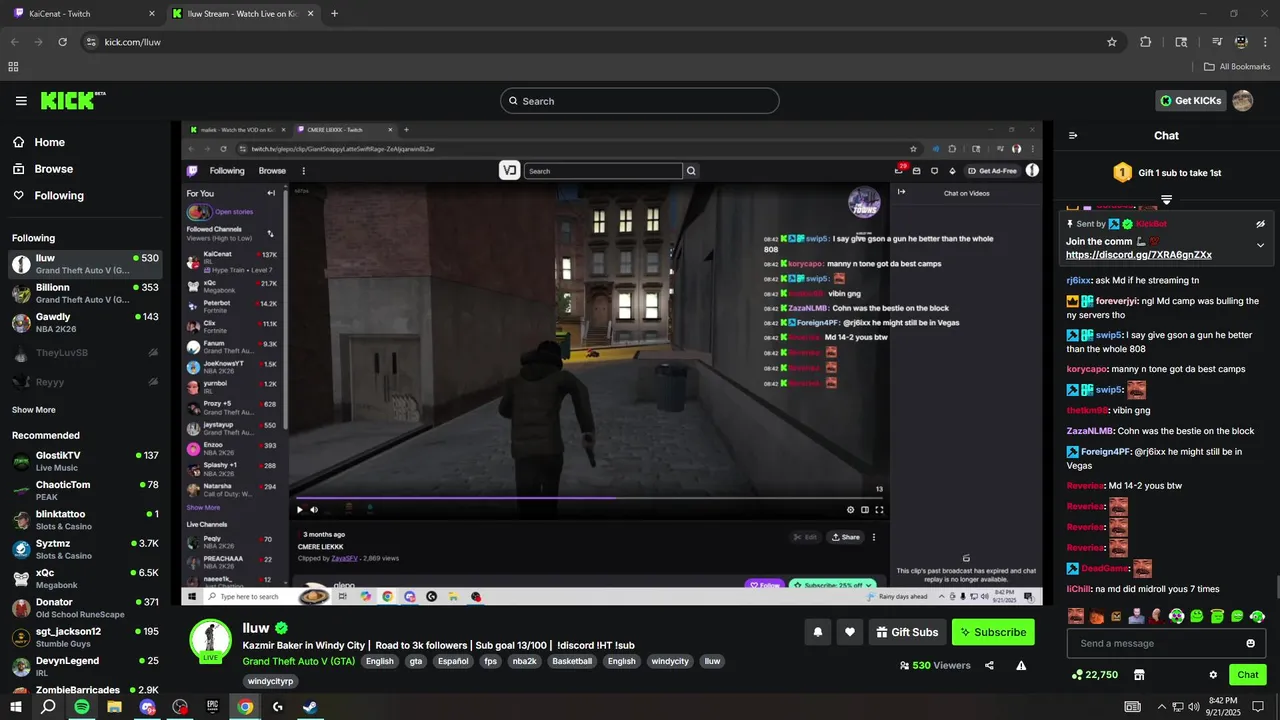1280x720 pixels.
Task: Toggle follow heart for lluw
Action: point(850,632)
